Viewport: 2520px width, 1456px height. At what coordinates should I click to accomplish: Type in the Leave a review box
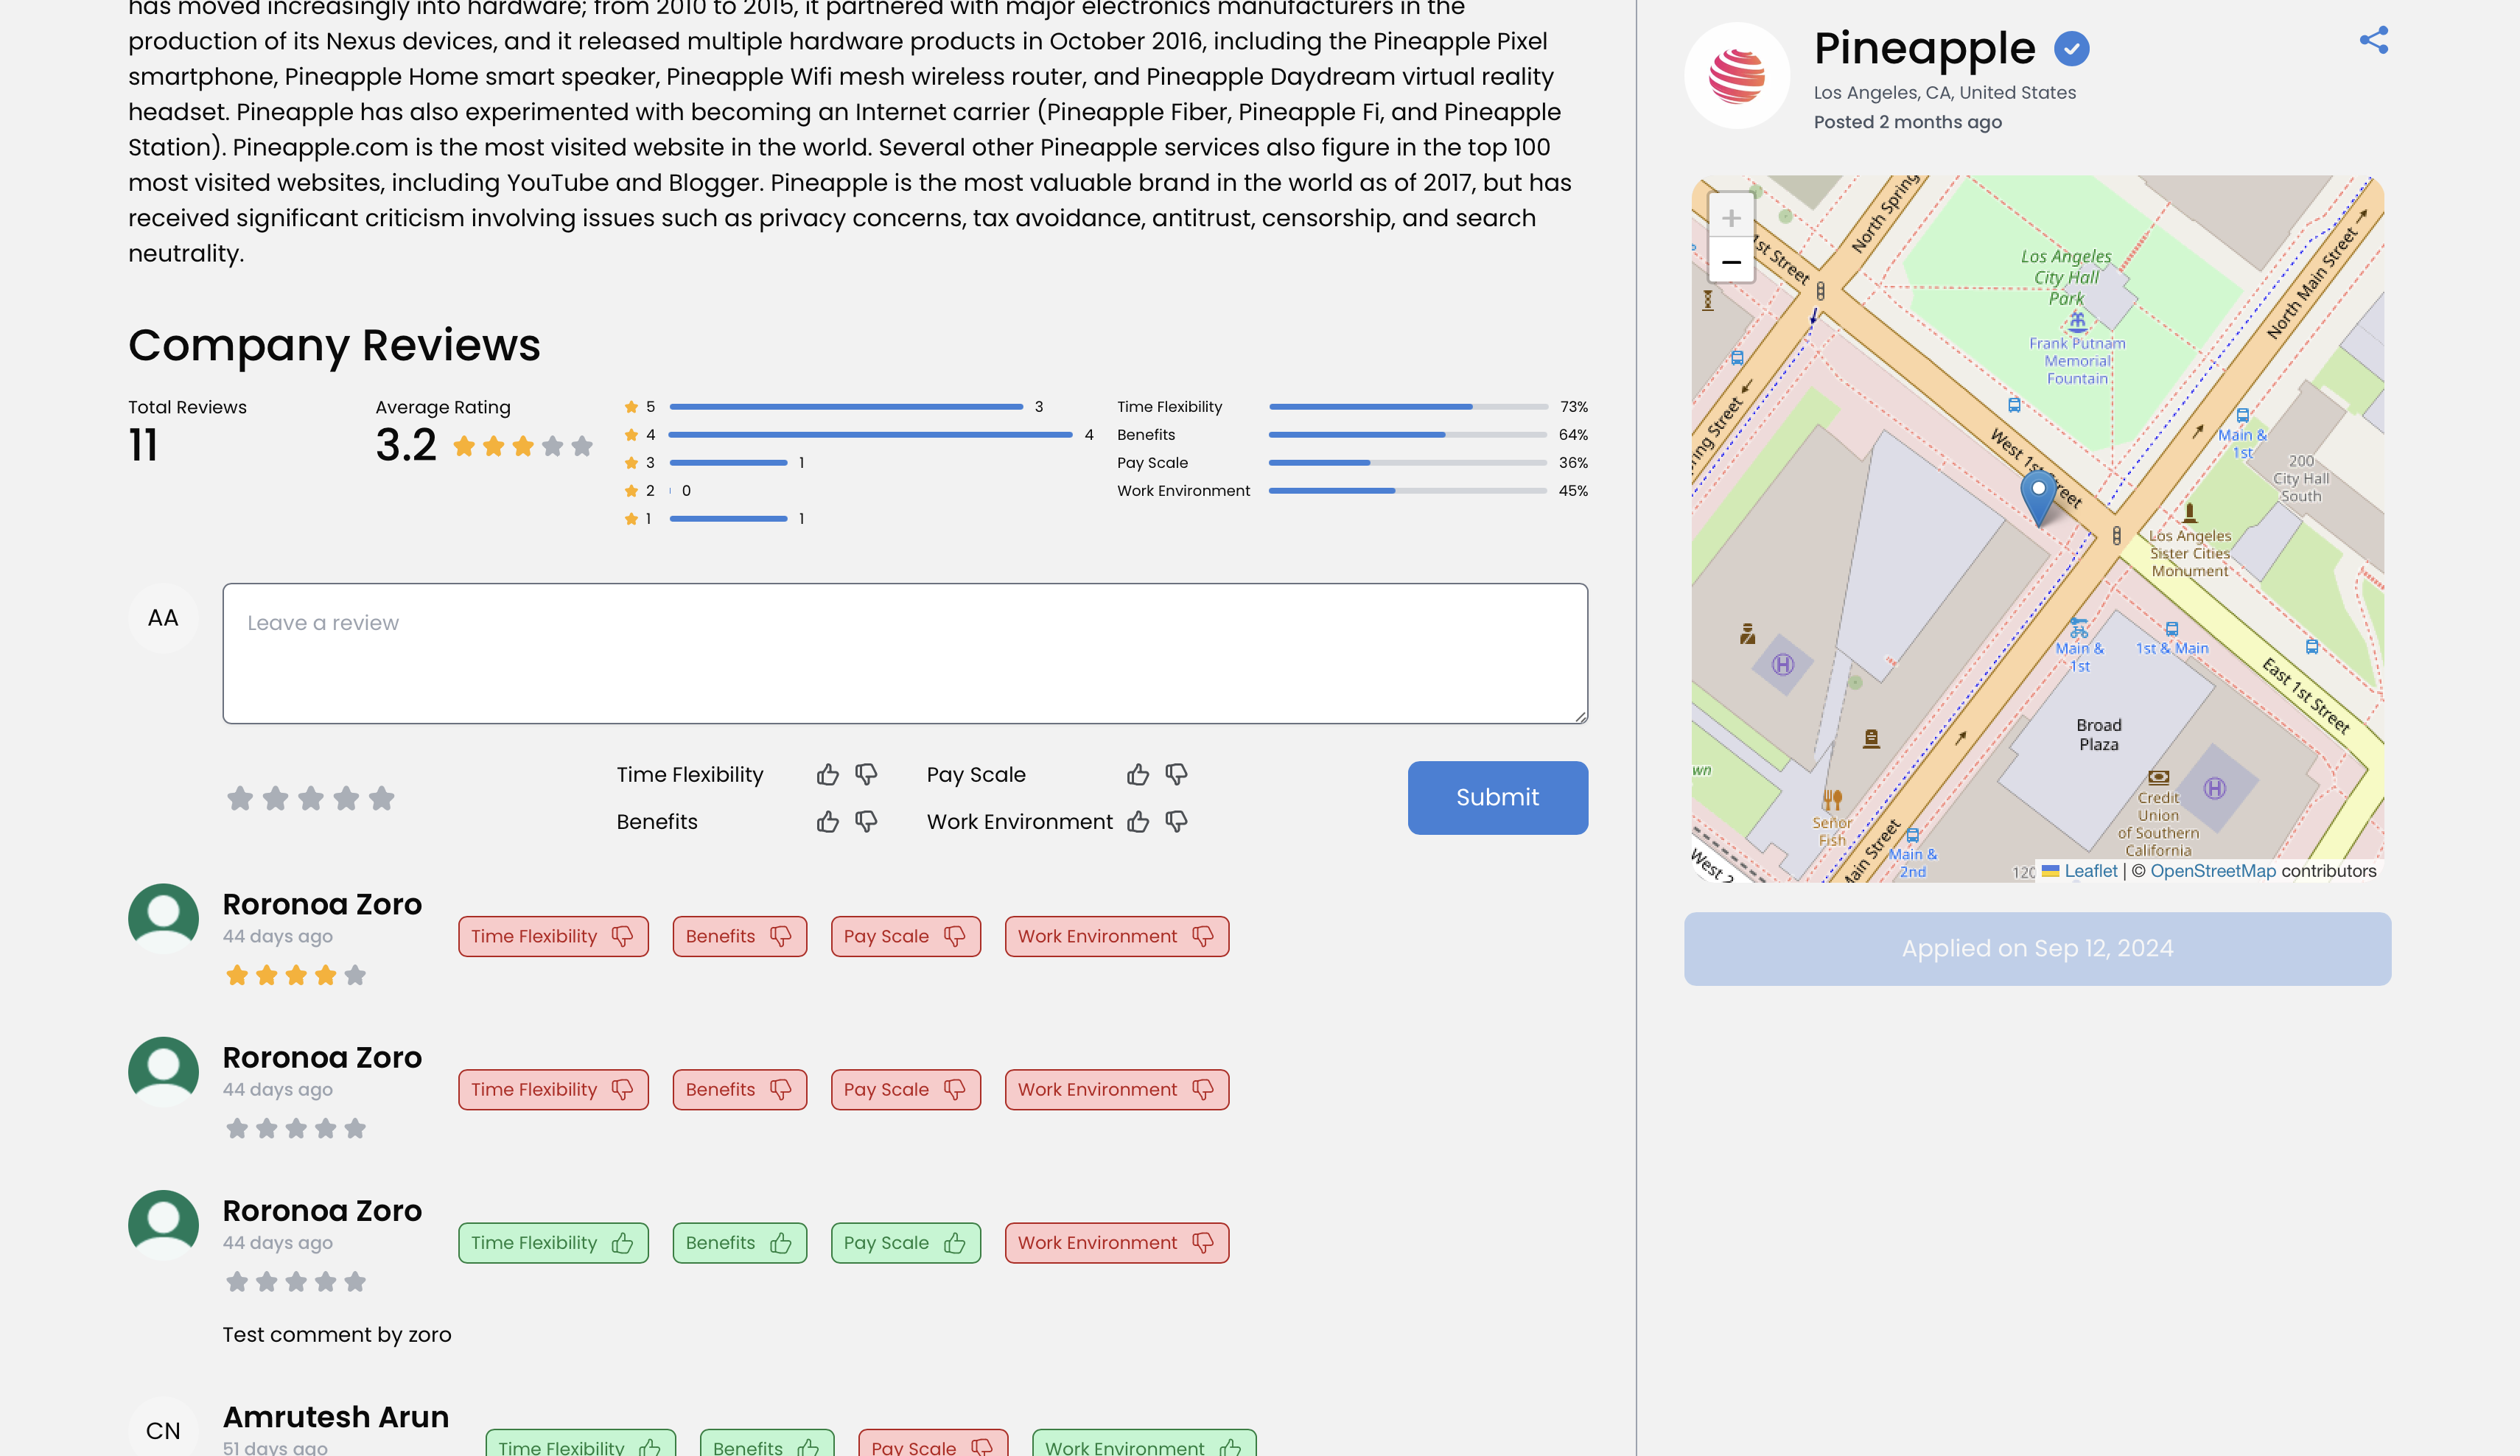[904, 653]
